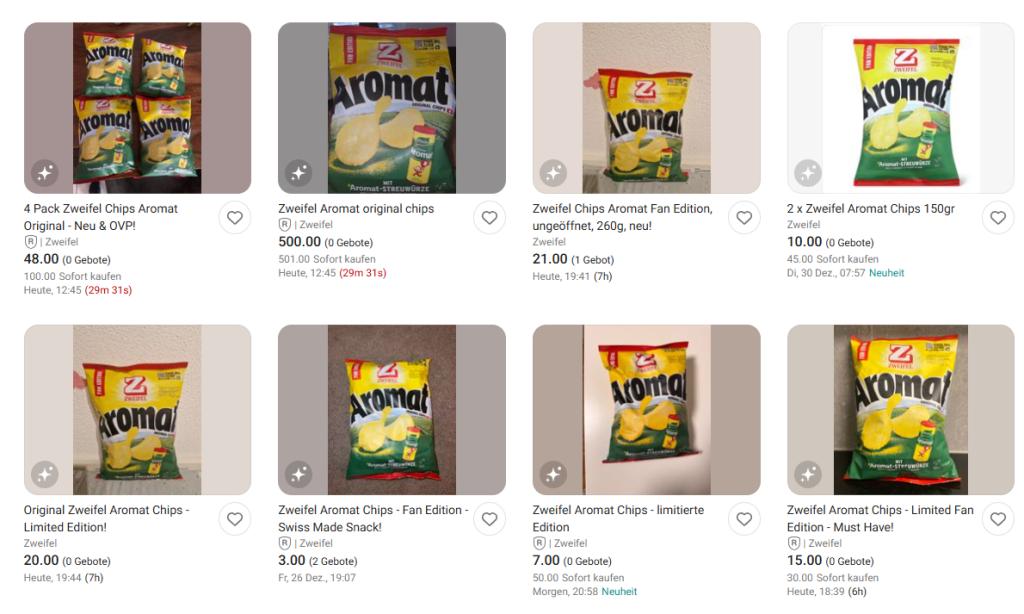Click the Neuheit label on the 2 x 150gr listing

[x=886, y=272]
